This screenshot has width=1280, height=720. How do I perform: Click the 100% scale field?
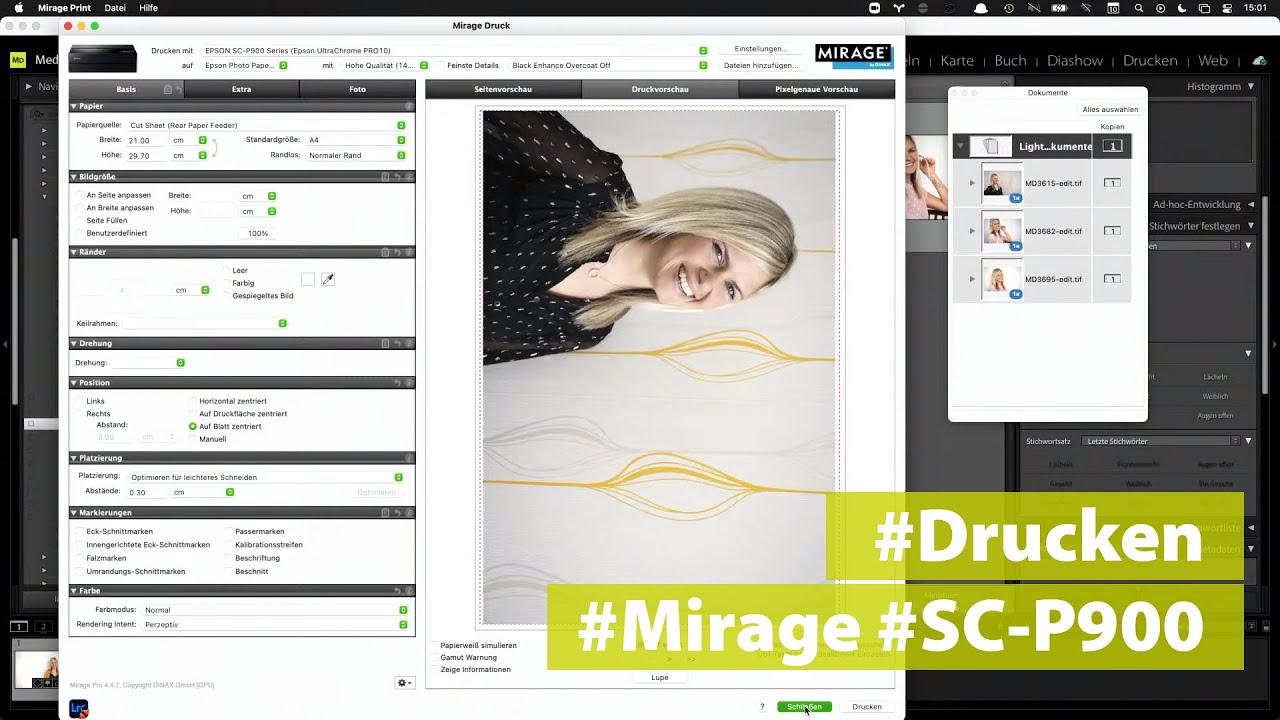pos(258,233)
